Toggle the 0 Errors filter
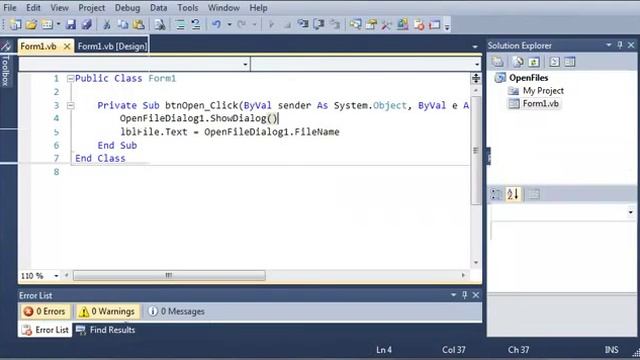 (x=45, y=311)
